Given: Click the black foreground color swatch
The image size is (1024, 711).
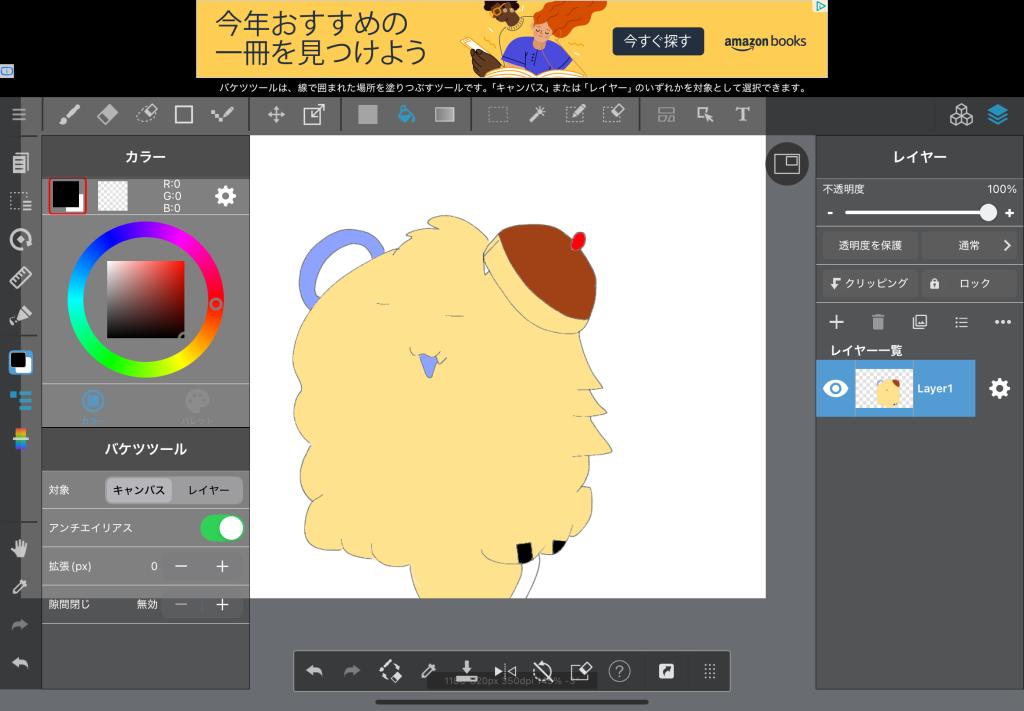Looking at the screenshot, I should click(x=66, y=194).
